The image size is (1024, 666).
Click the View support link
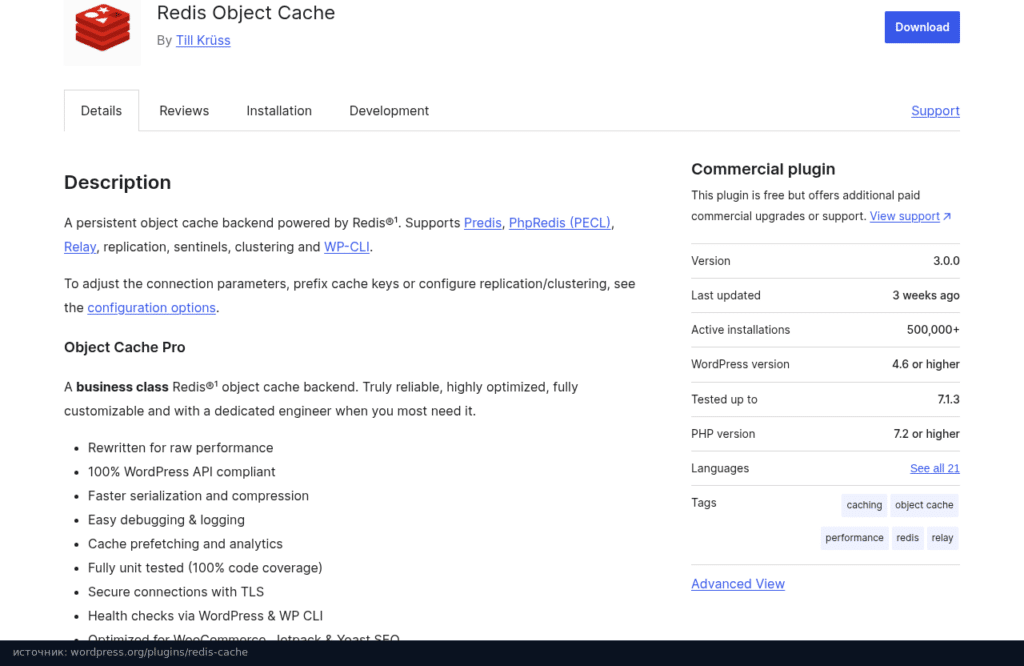pyautogui.click(x=904, y=216)
